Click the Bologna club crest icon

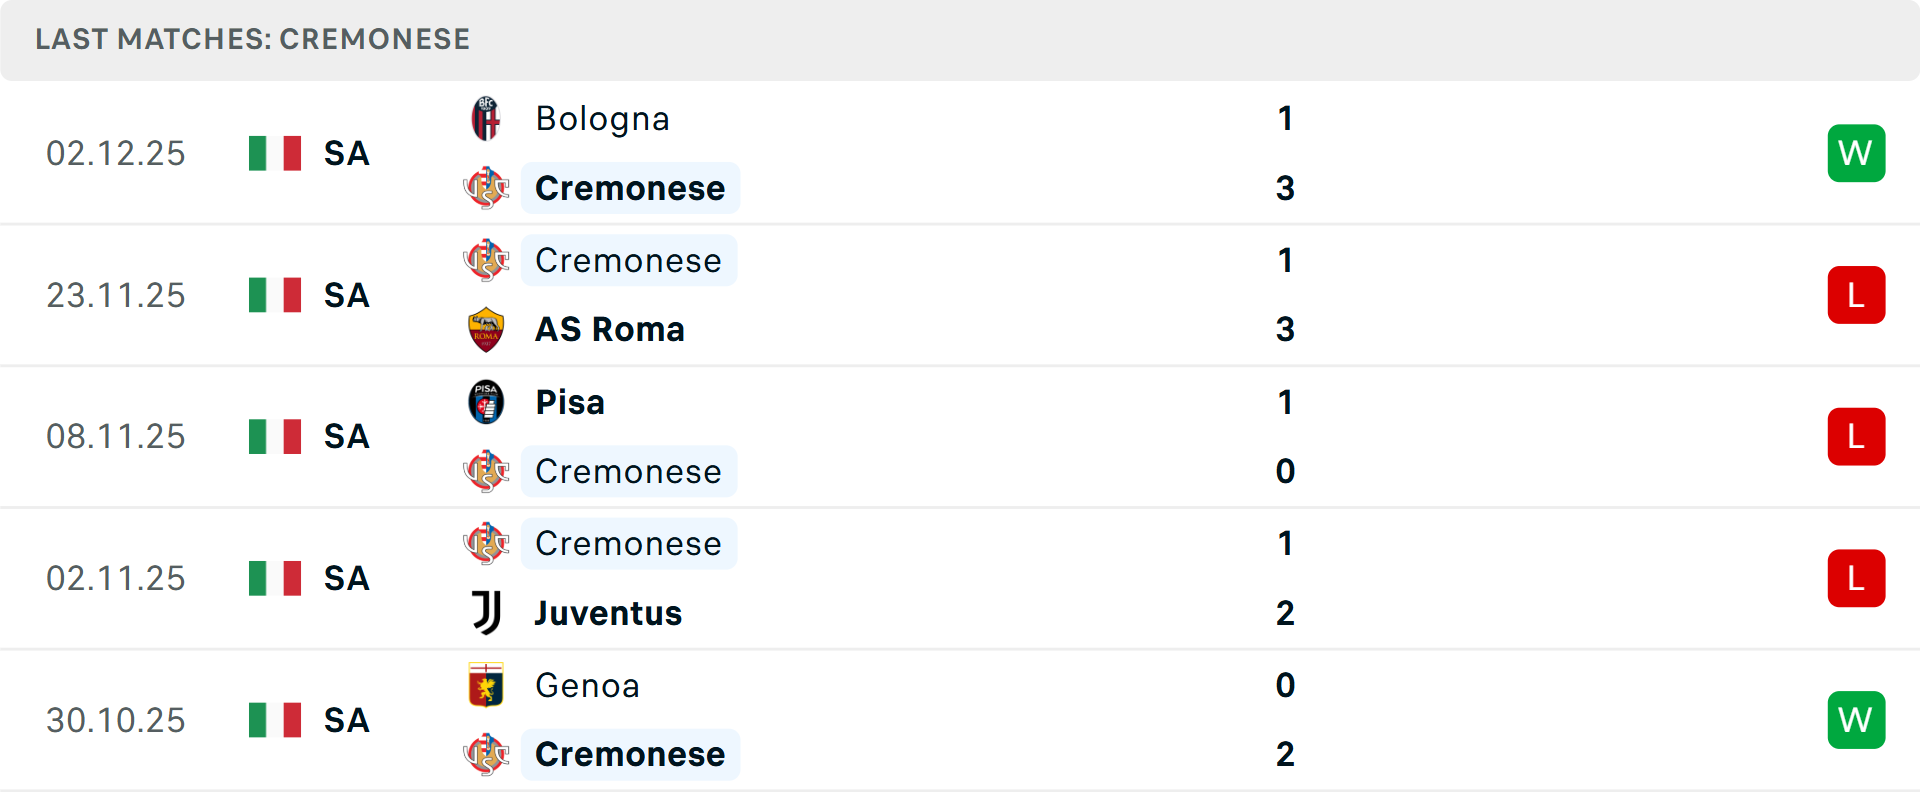(x=486, y=119)
